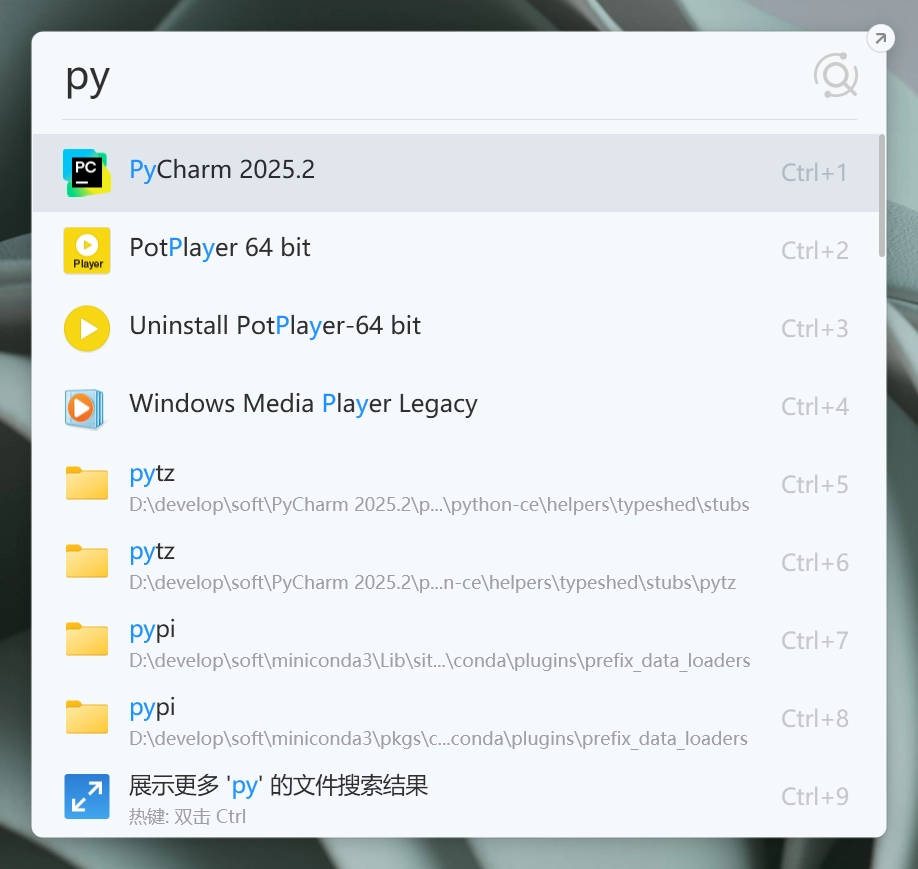Click the Ctrl+5 shortcut label

pos(814,484)
